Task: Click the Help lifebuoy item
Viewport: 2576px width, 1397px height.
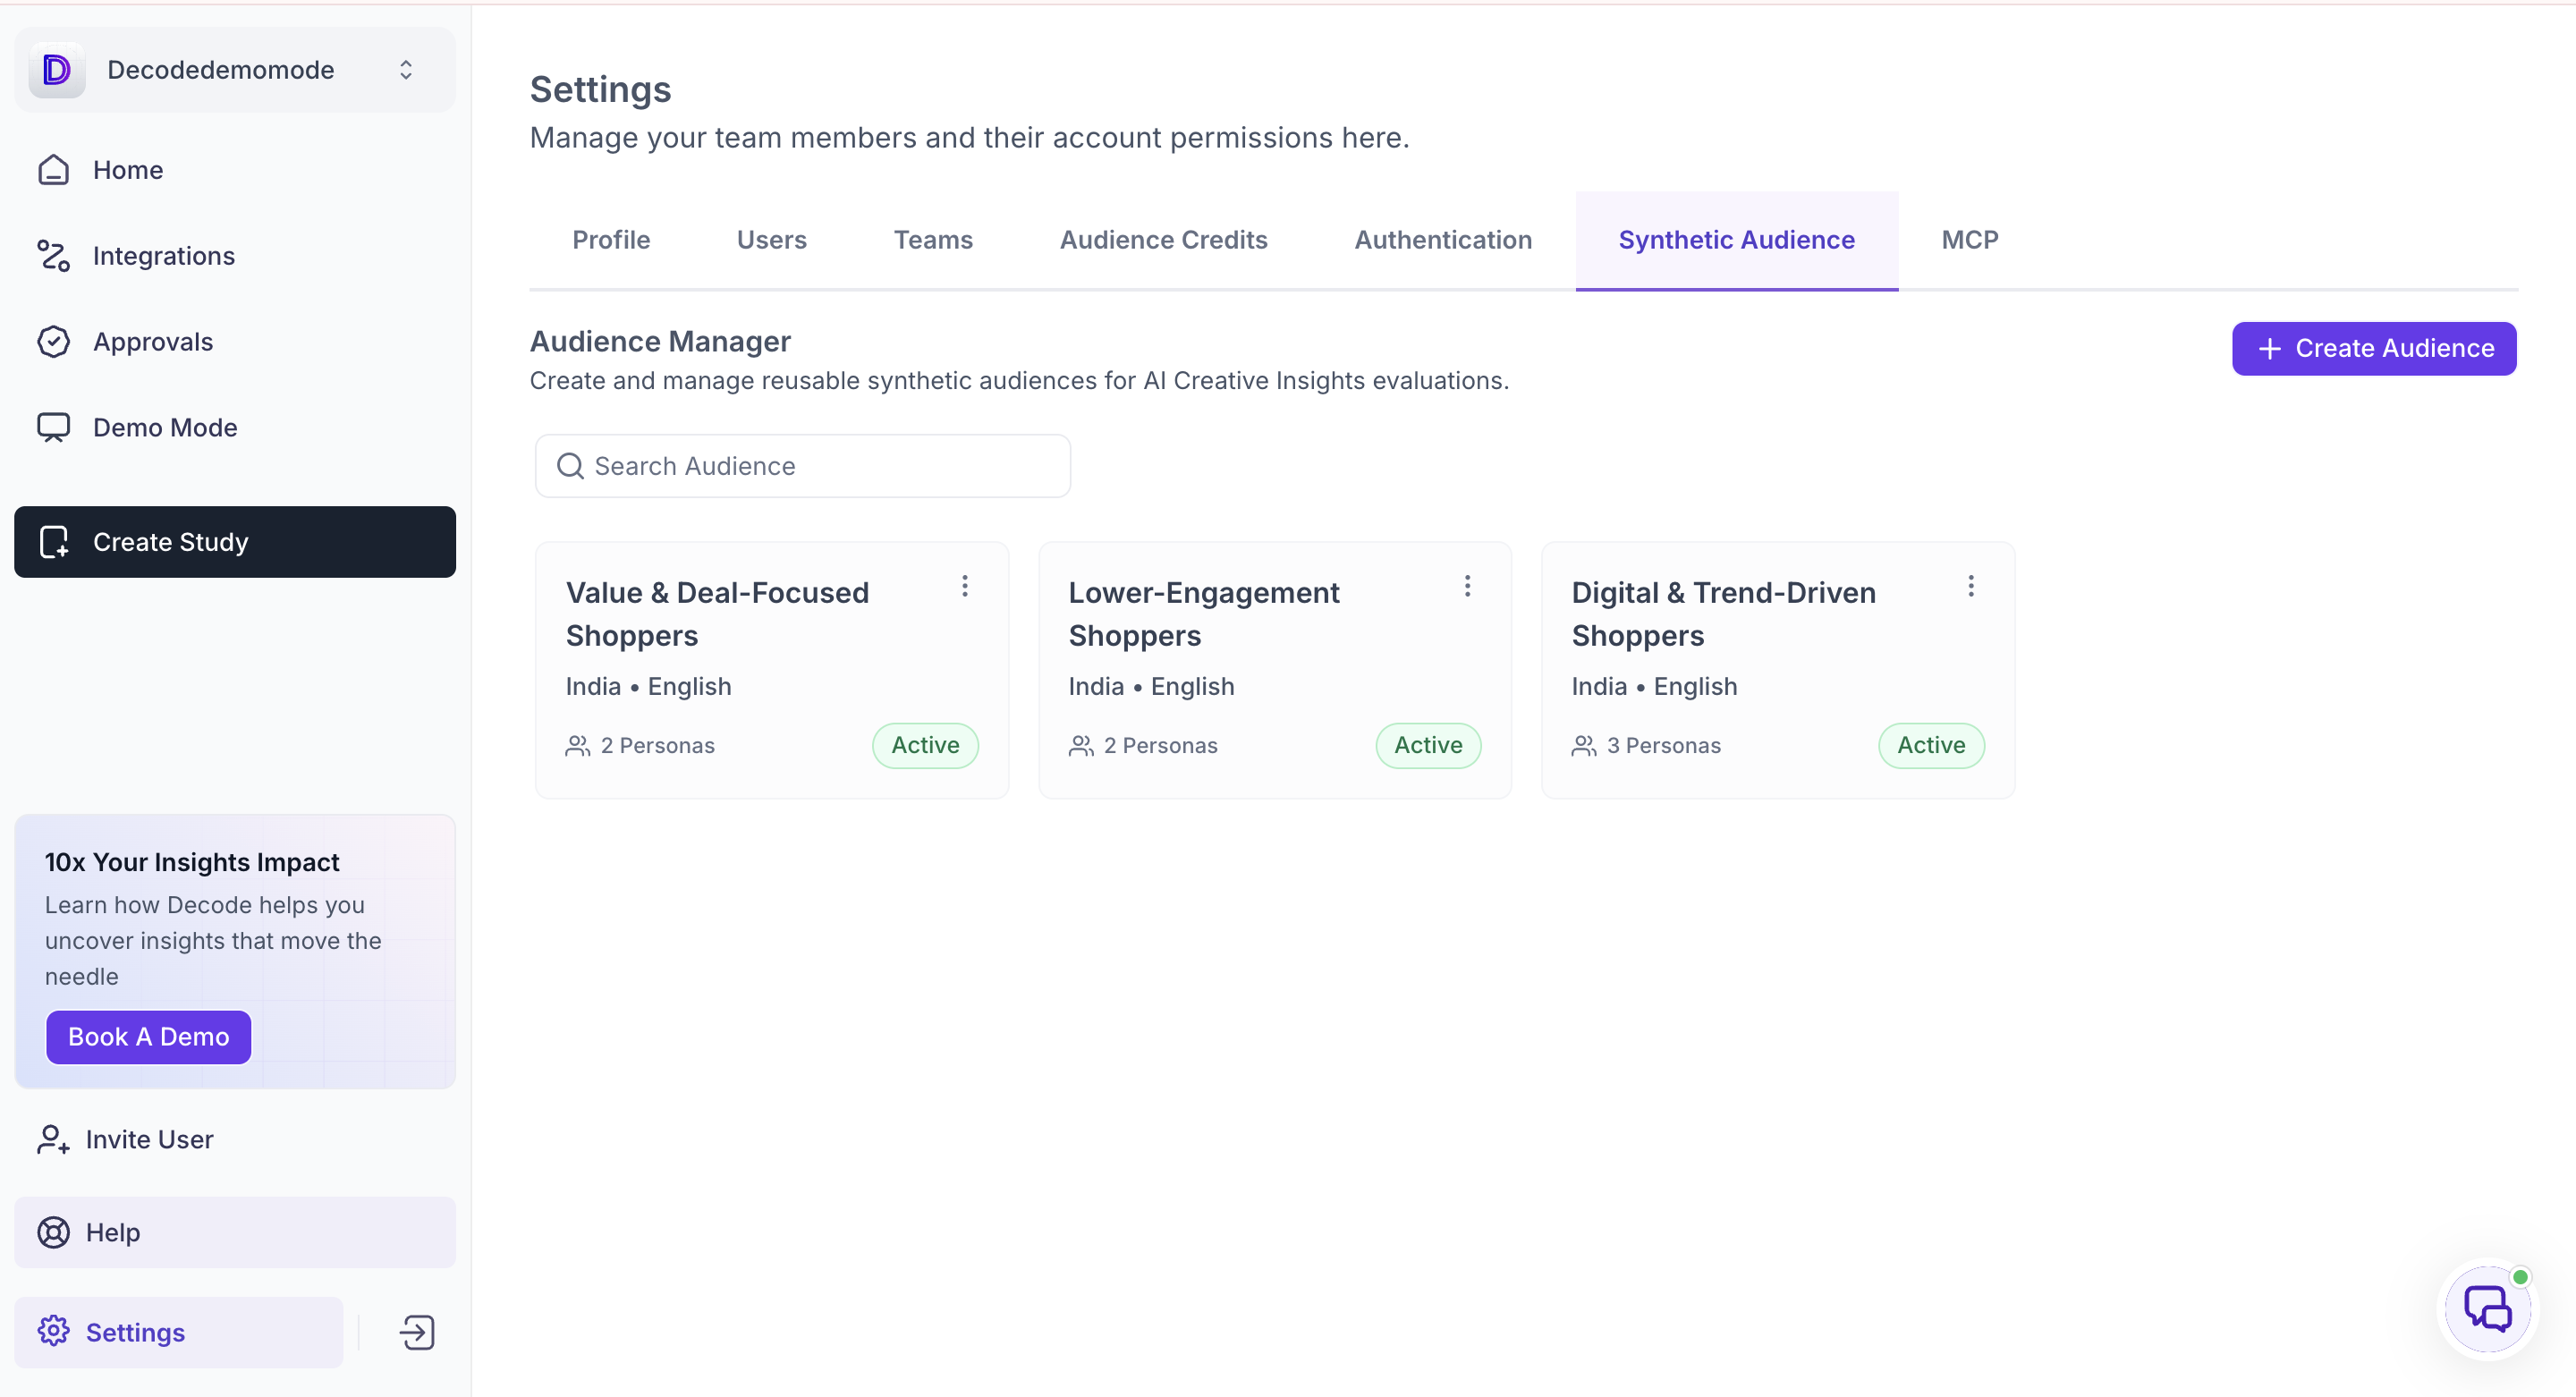Action: coord(235,1232)
